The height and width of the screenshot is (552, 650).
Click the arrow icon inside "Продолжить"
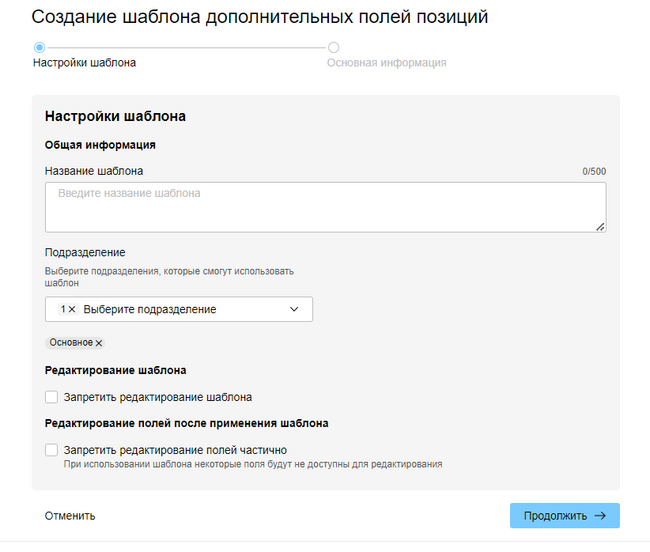click(600, 516)
